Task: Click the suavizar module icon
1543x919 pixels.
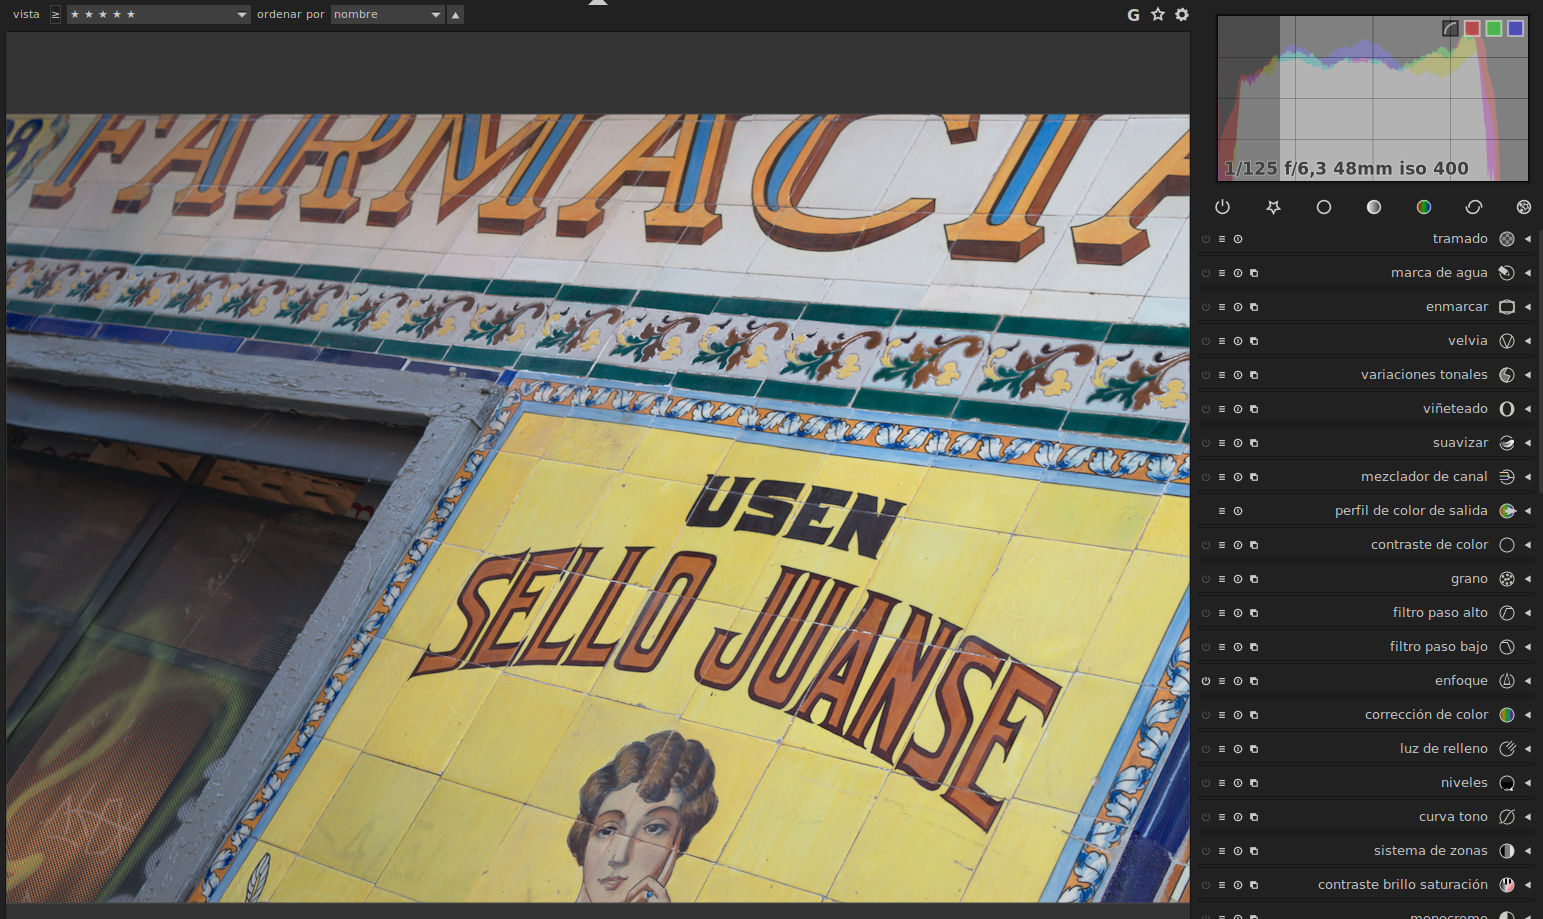Action: 1507,443
